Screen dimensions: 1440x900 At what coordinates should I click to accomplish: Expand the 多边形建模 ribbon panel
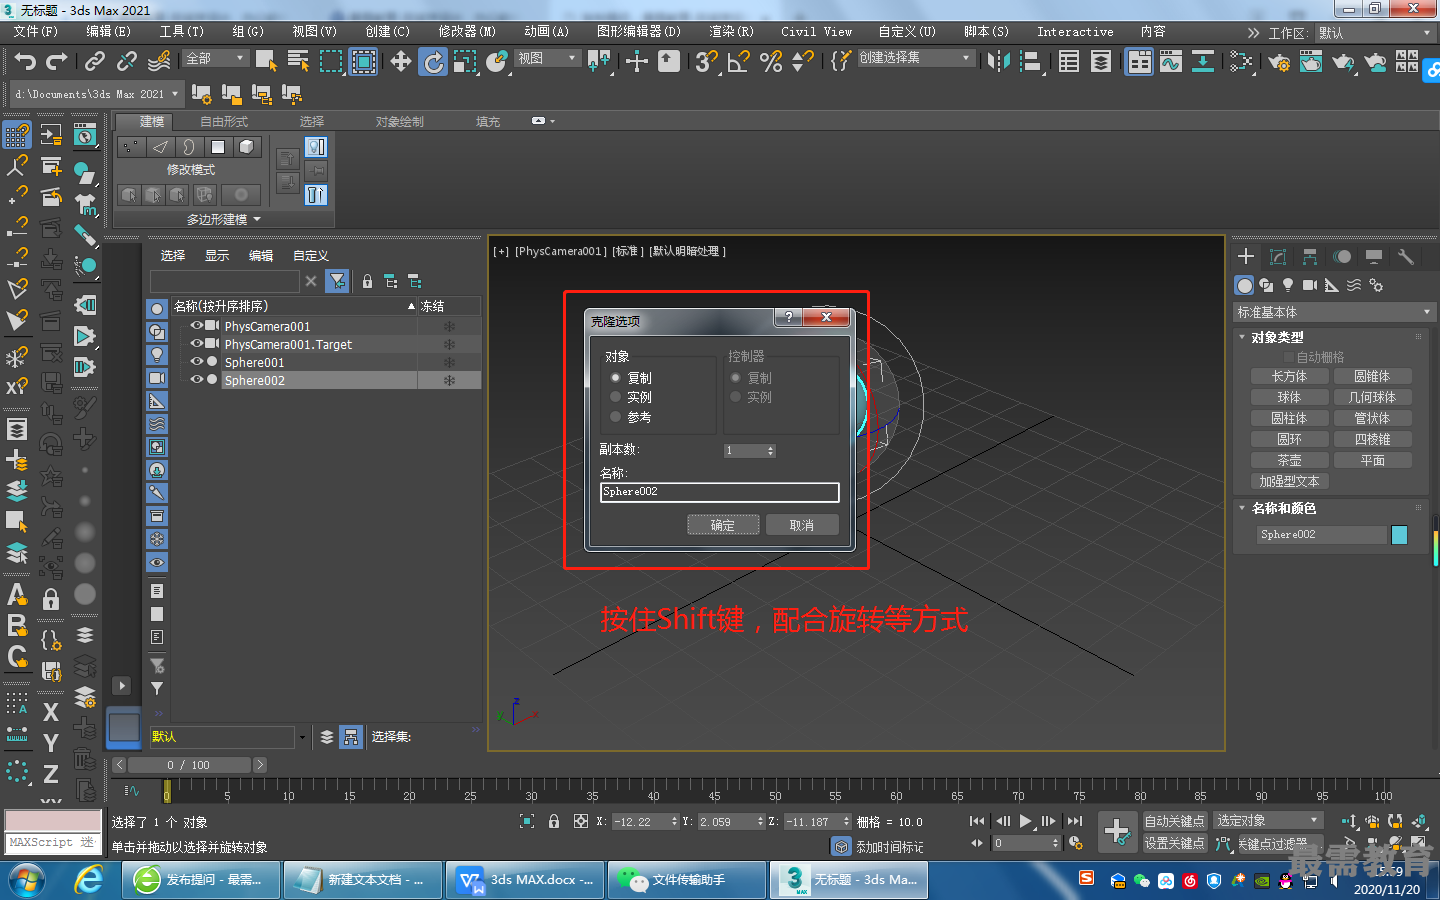coord(224,219)
